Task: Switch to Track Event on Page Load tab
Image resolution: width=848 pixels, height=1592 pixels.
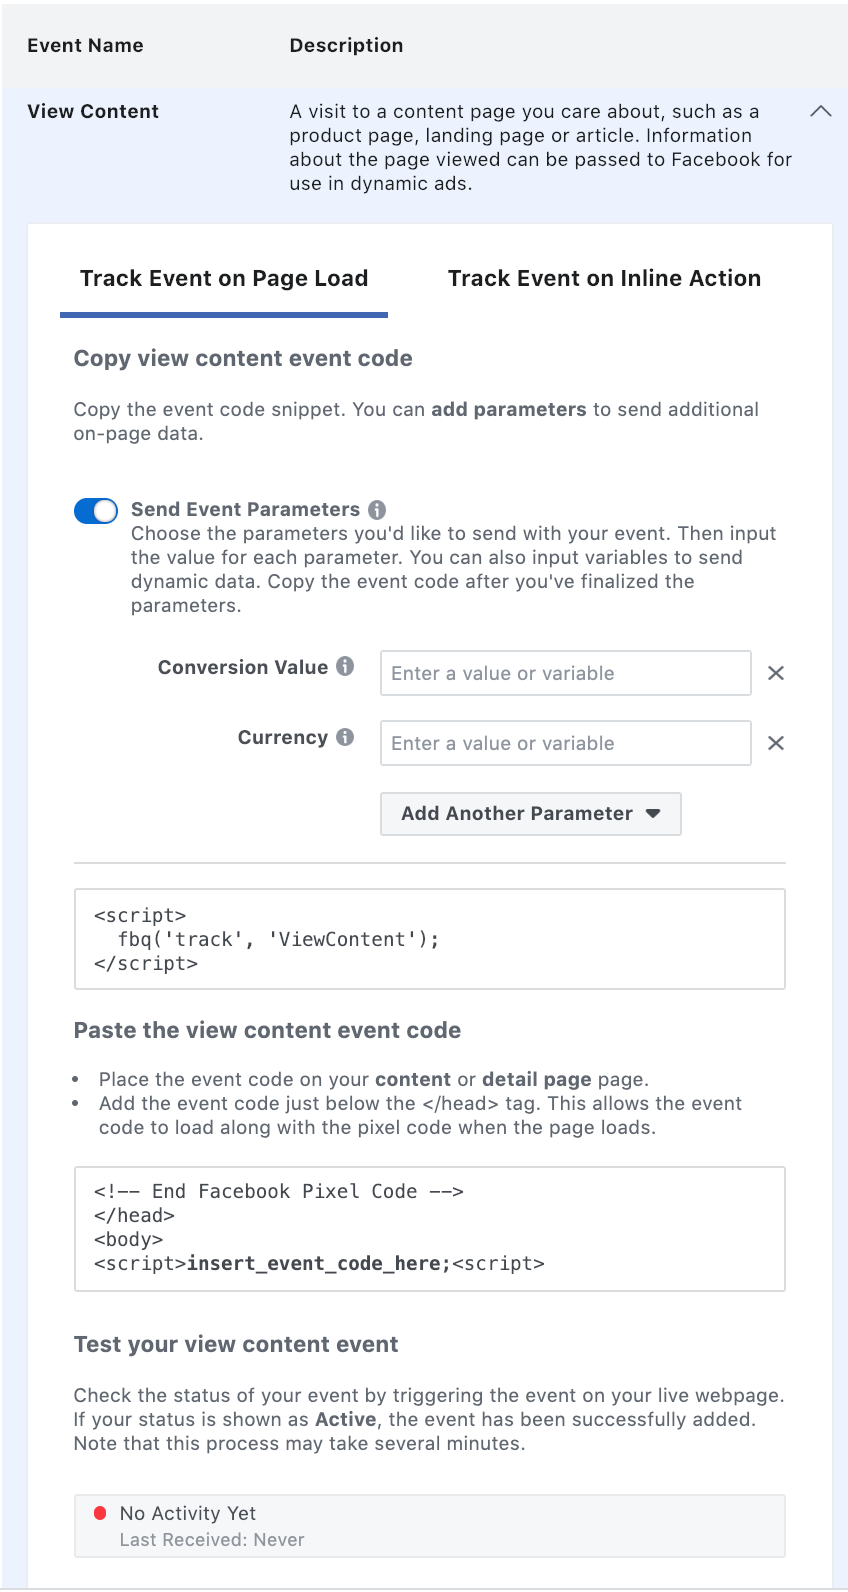Action: pyautogui.click(x=224, y=279)
